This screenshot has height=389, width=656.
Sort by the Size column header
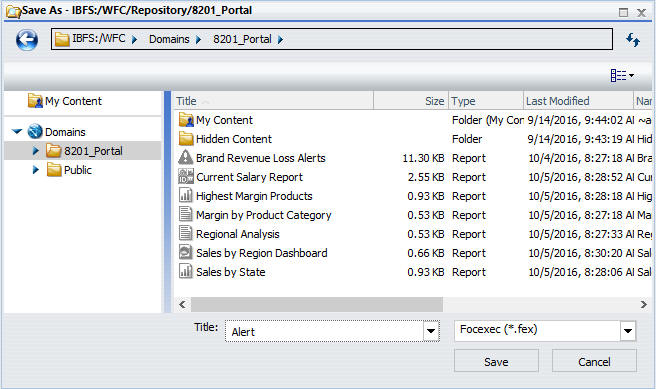click(x=411, y=101)
